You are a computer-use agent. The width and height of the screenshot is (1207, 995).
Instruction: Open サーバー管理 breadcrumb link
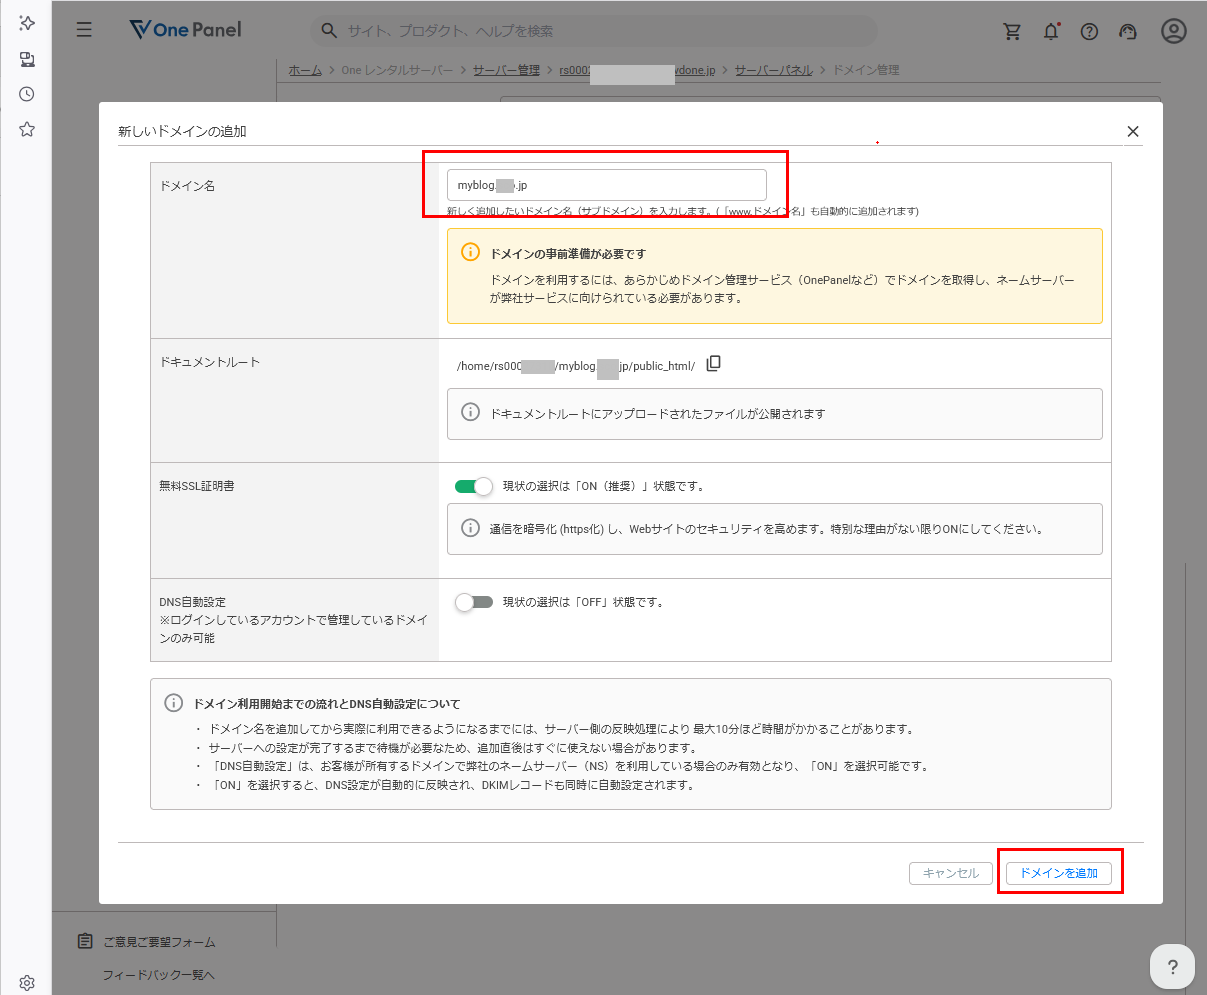click(506, 70)
